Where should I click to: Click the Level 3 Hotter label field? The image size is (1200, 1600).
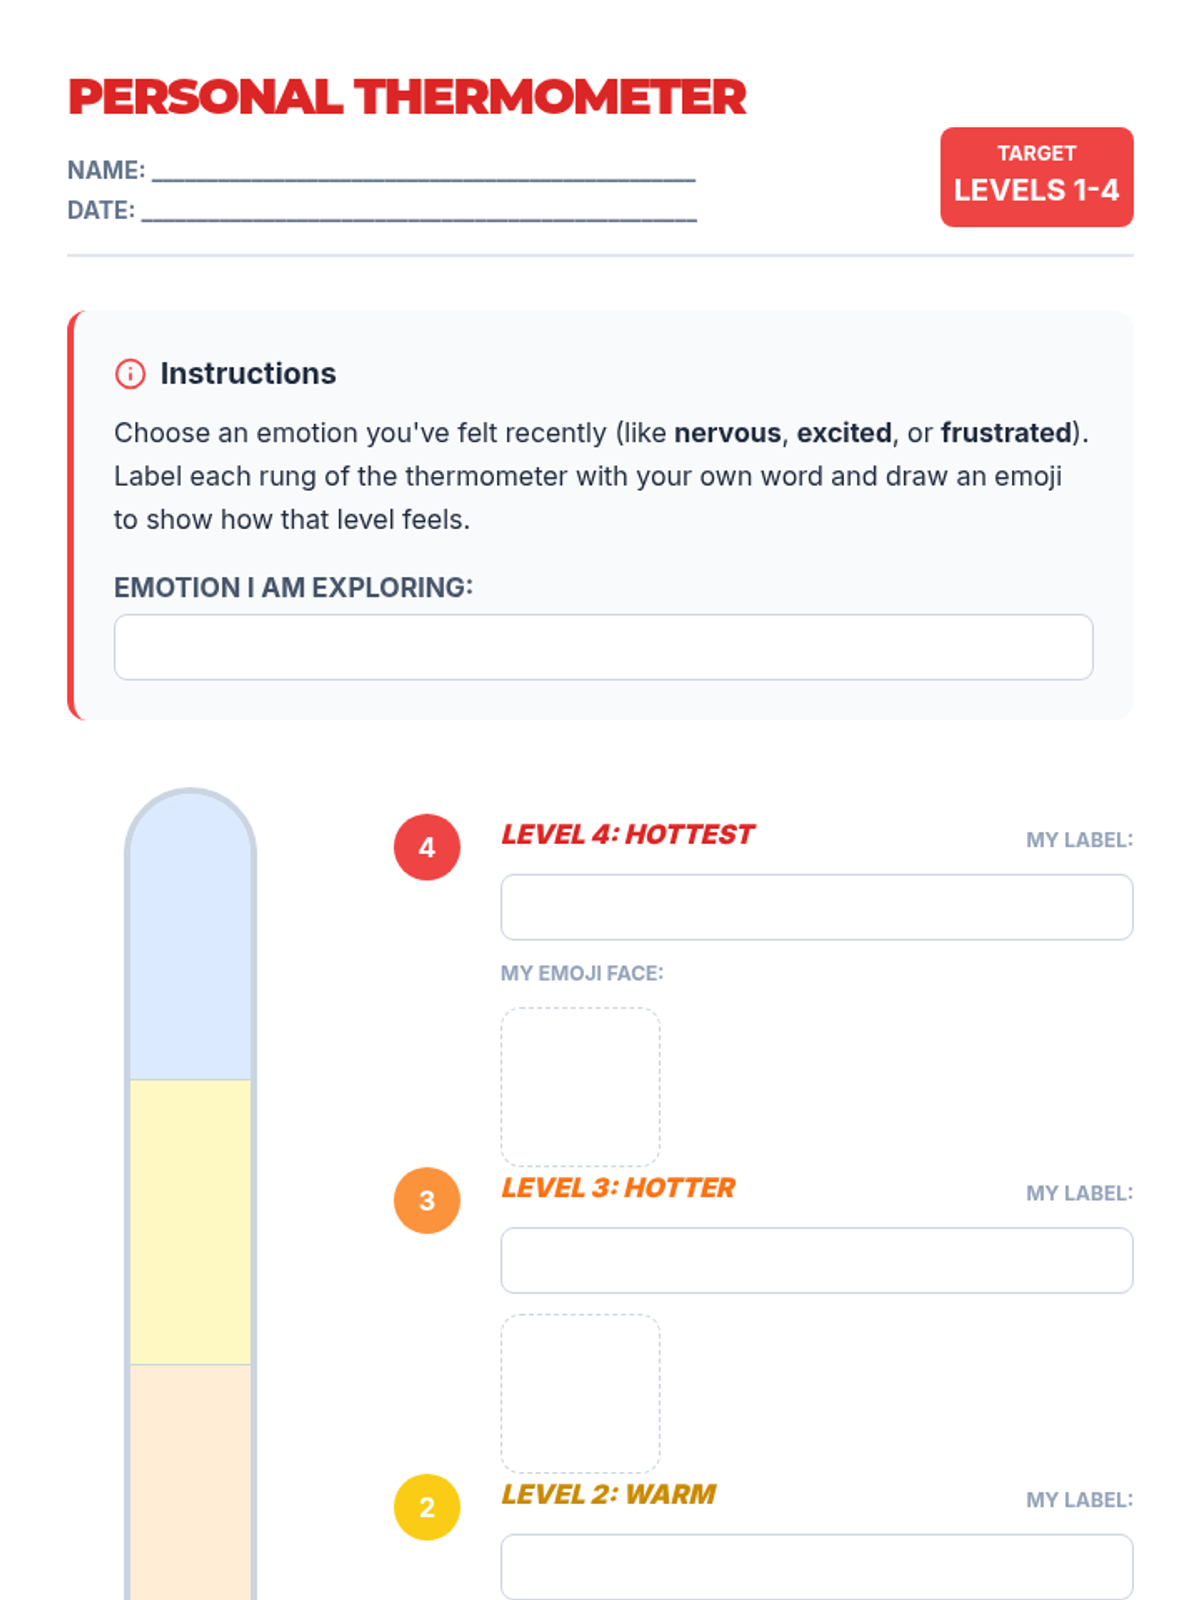(816, 1260)
